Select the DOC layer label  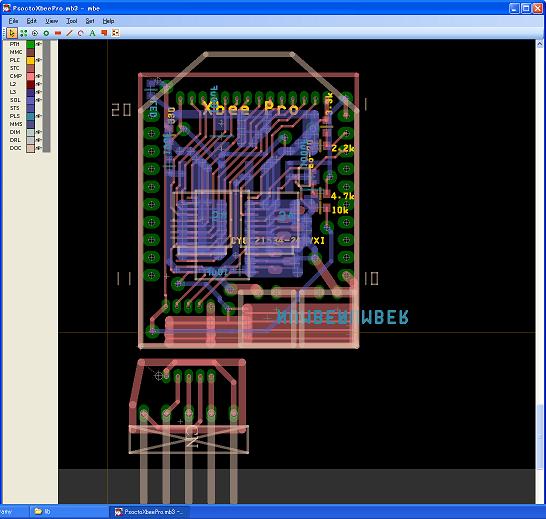pyautogui.click(x=15, y=148)
